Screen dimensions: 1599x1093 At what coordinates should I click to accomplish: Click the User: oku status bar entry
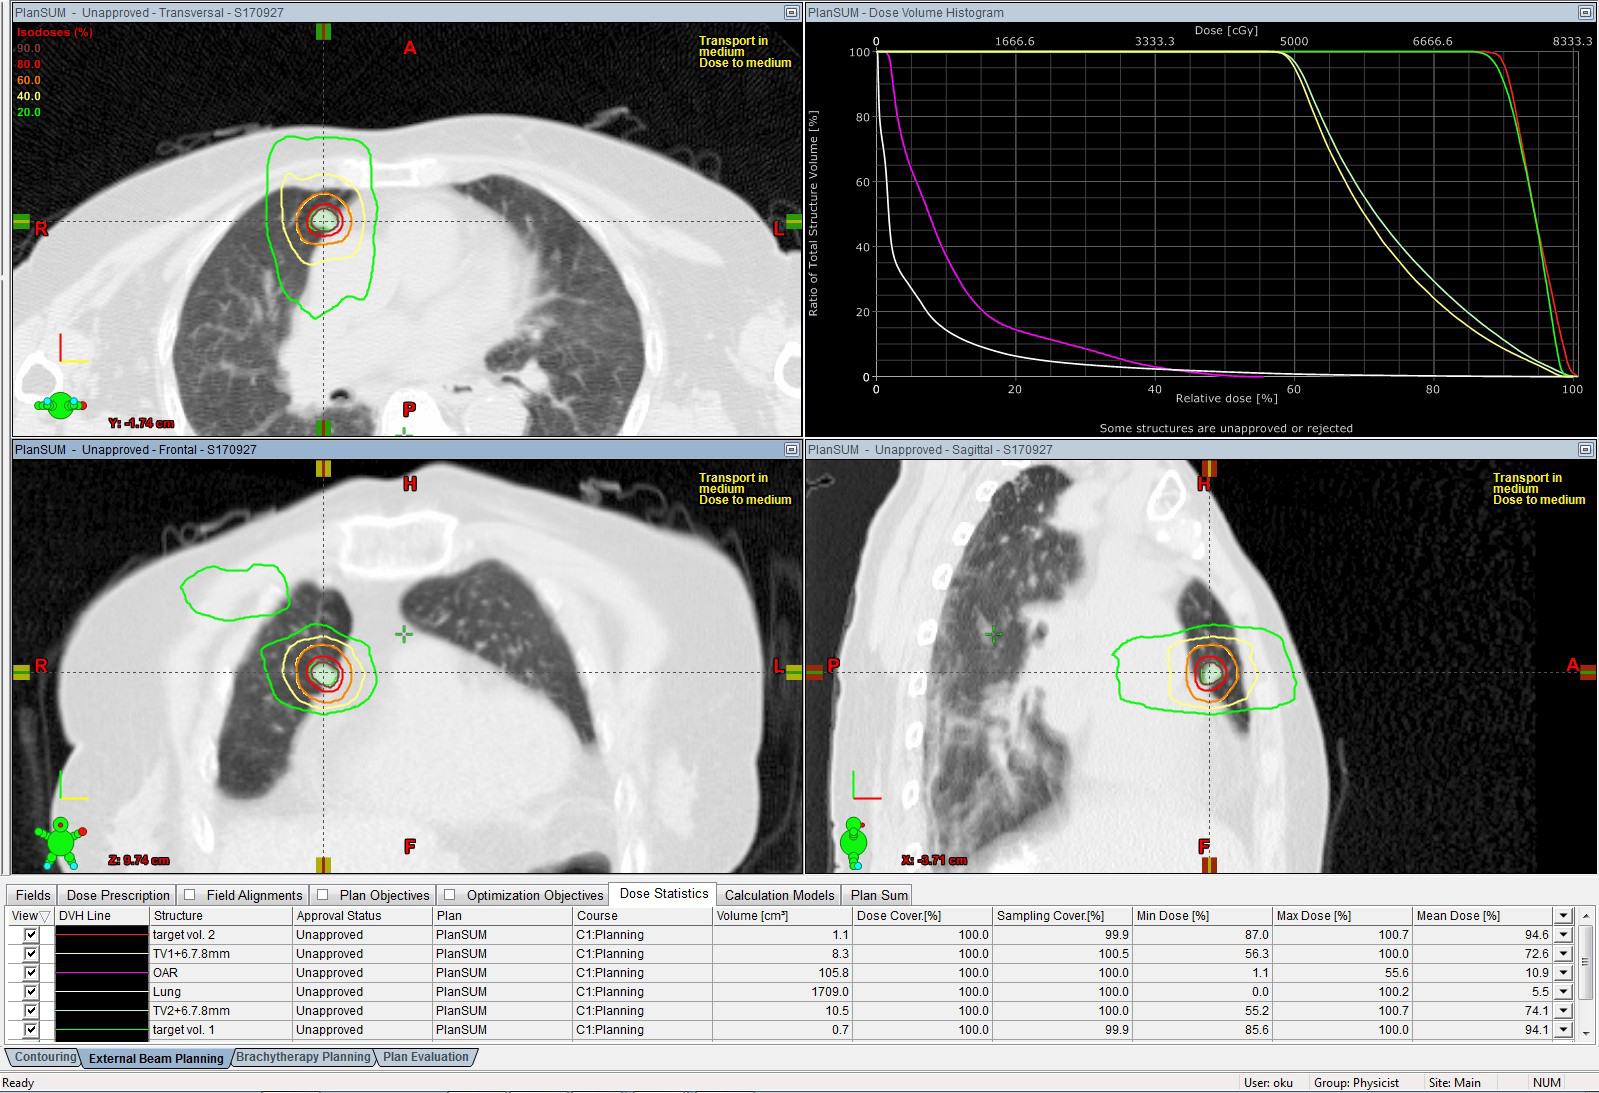tap(1268, 1083)
